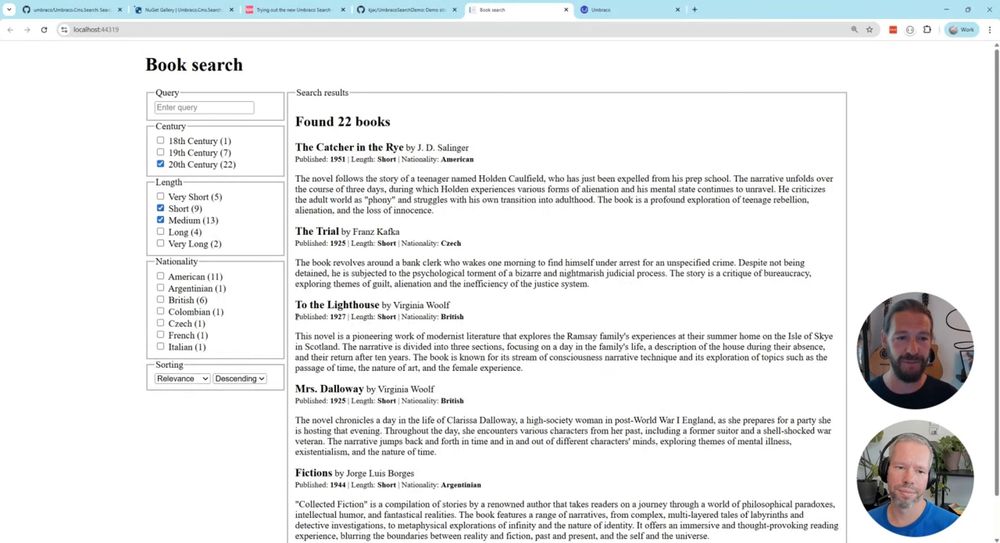Filter by Colombian nationality
1000x543 pixels.
coord(160,311)
